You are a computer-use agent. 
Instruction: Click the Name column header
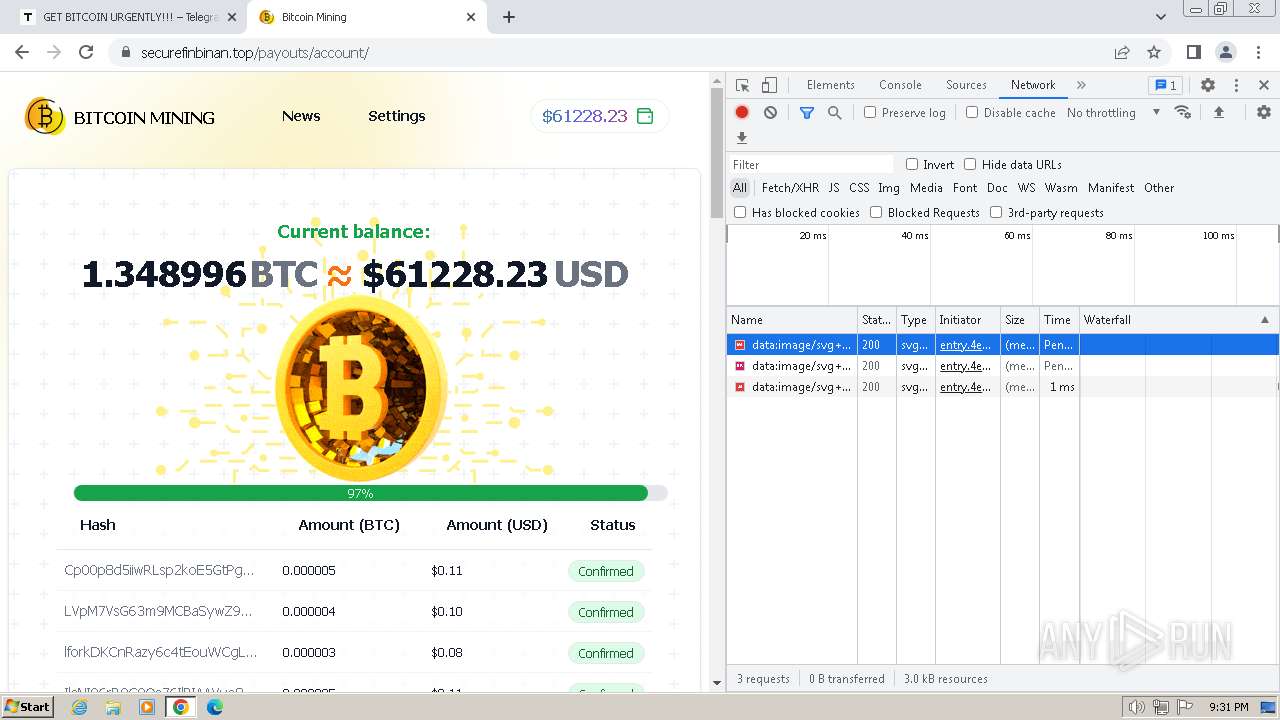point(791,320)
